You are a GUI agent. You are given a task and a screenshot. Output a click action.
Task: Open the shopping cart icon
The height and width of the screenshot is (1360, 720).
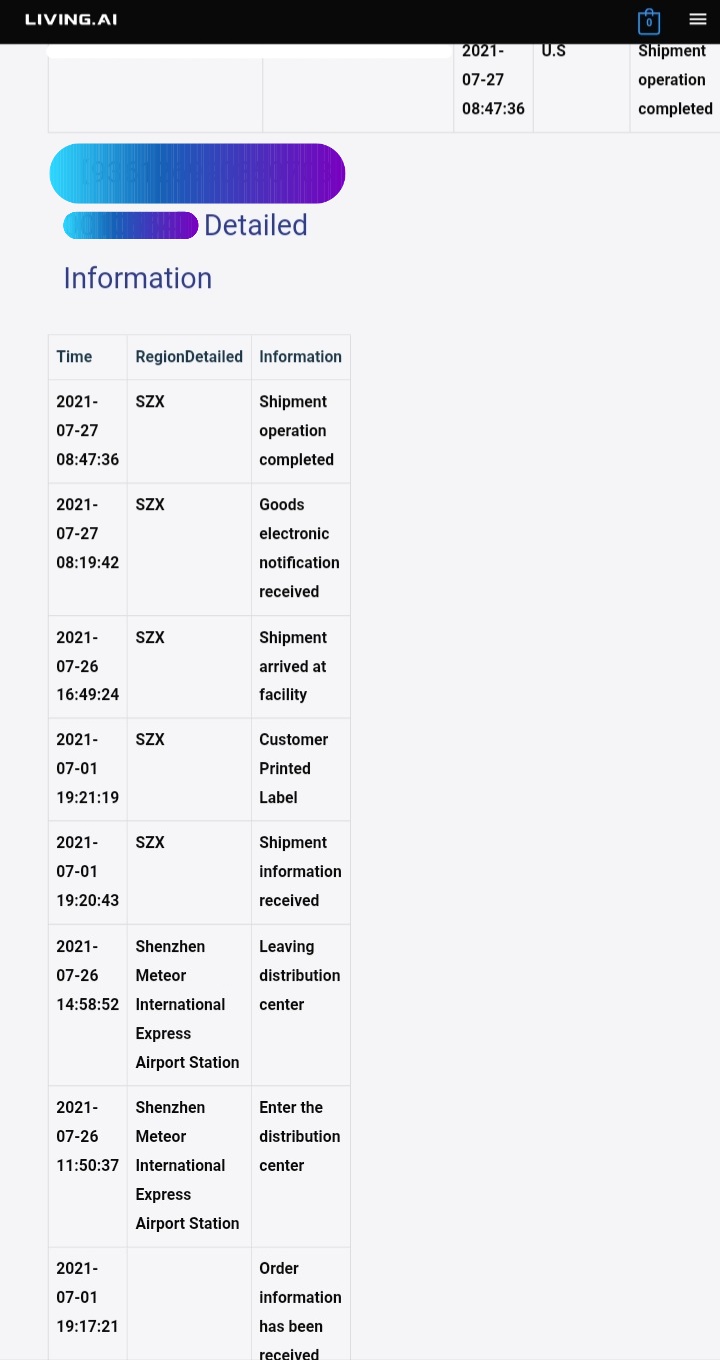(648, 21)
